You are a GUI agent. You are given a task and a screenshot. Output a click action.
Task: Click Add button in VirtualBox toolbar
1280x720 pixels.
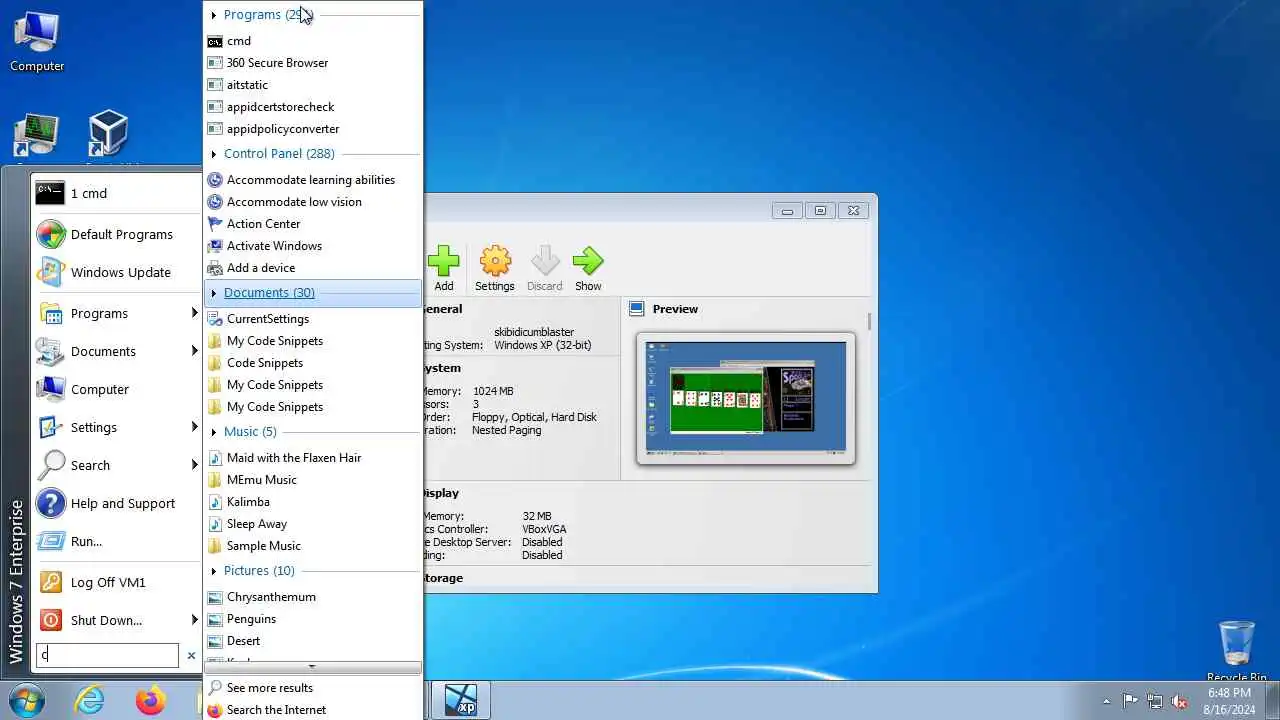coord(443,269)
